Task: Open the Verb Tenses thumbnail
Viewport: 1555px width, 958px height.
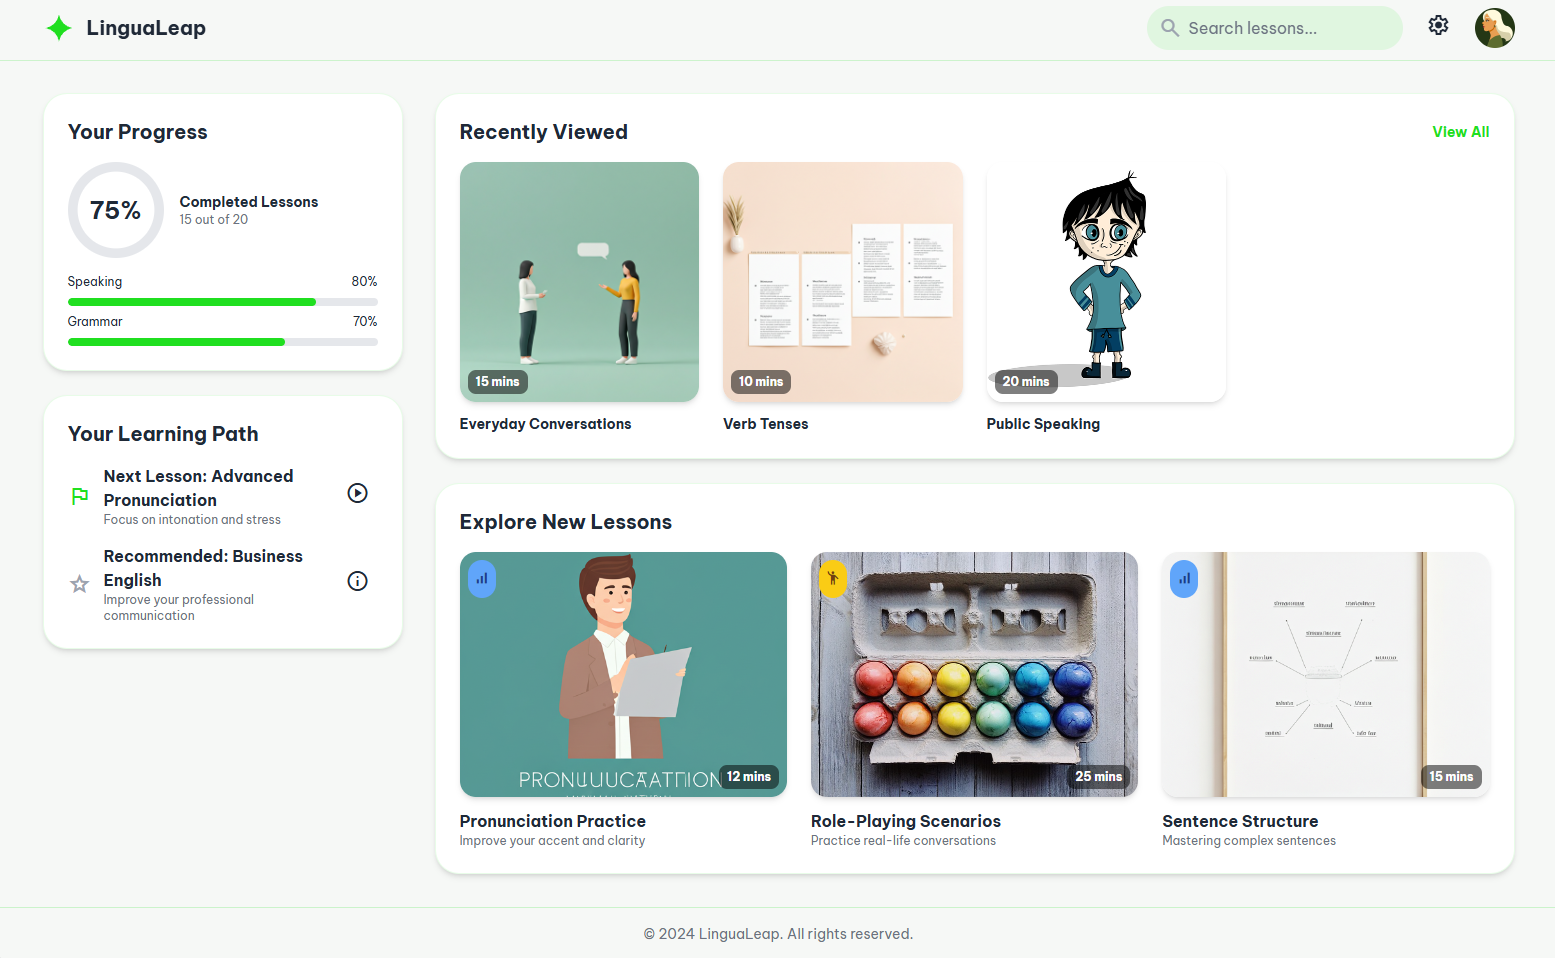Action: [x=842, y=282]
